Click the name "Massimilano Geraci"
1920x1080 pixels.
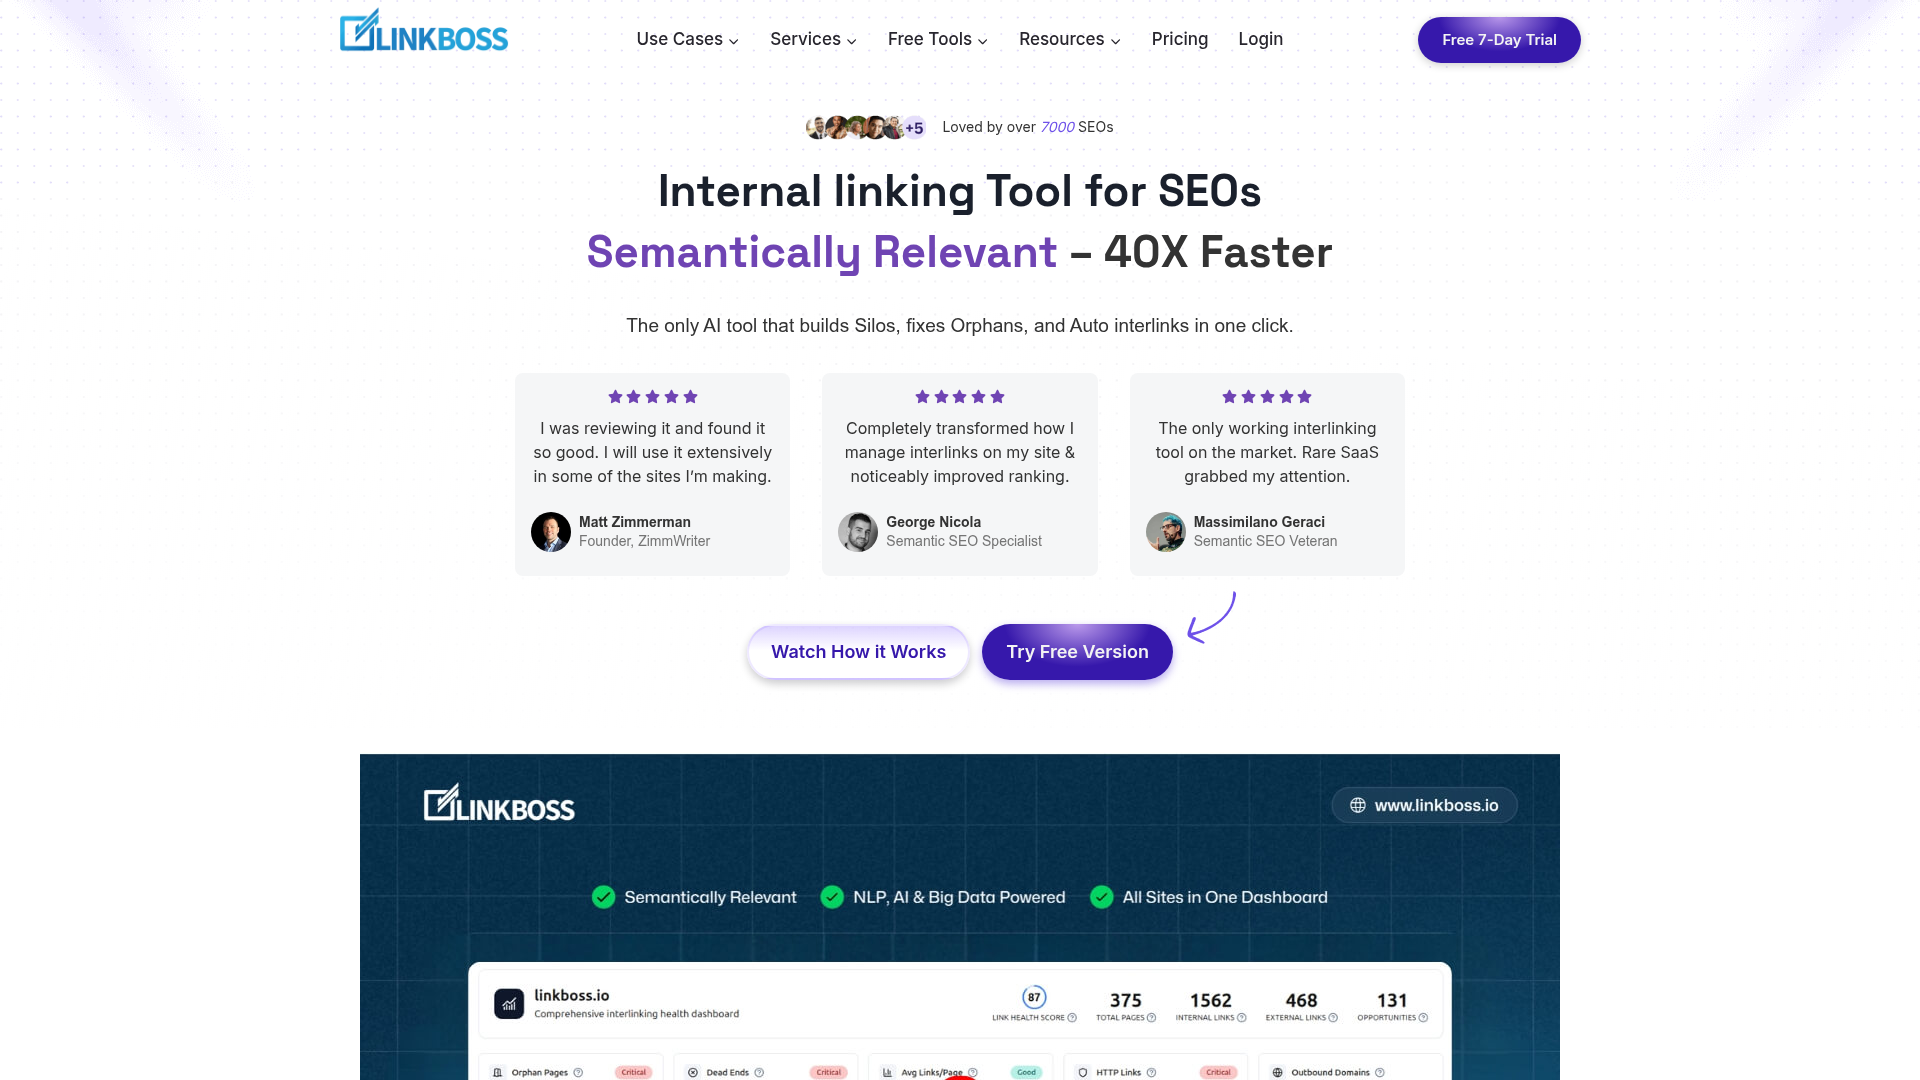click(x=1260, y=522)
